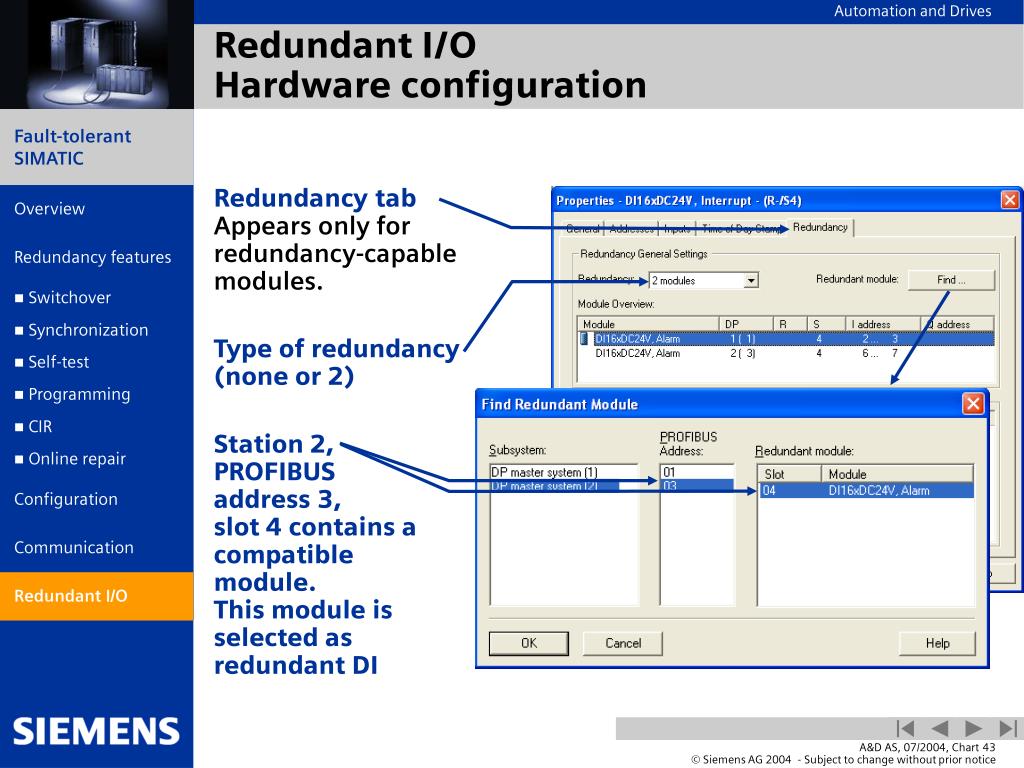1024x768 pixels.
Task: Click the Module column header in overview
Action: pos(648,324)
